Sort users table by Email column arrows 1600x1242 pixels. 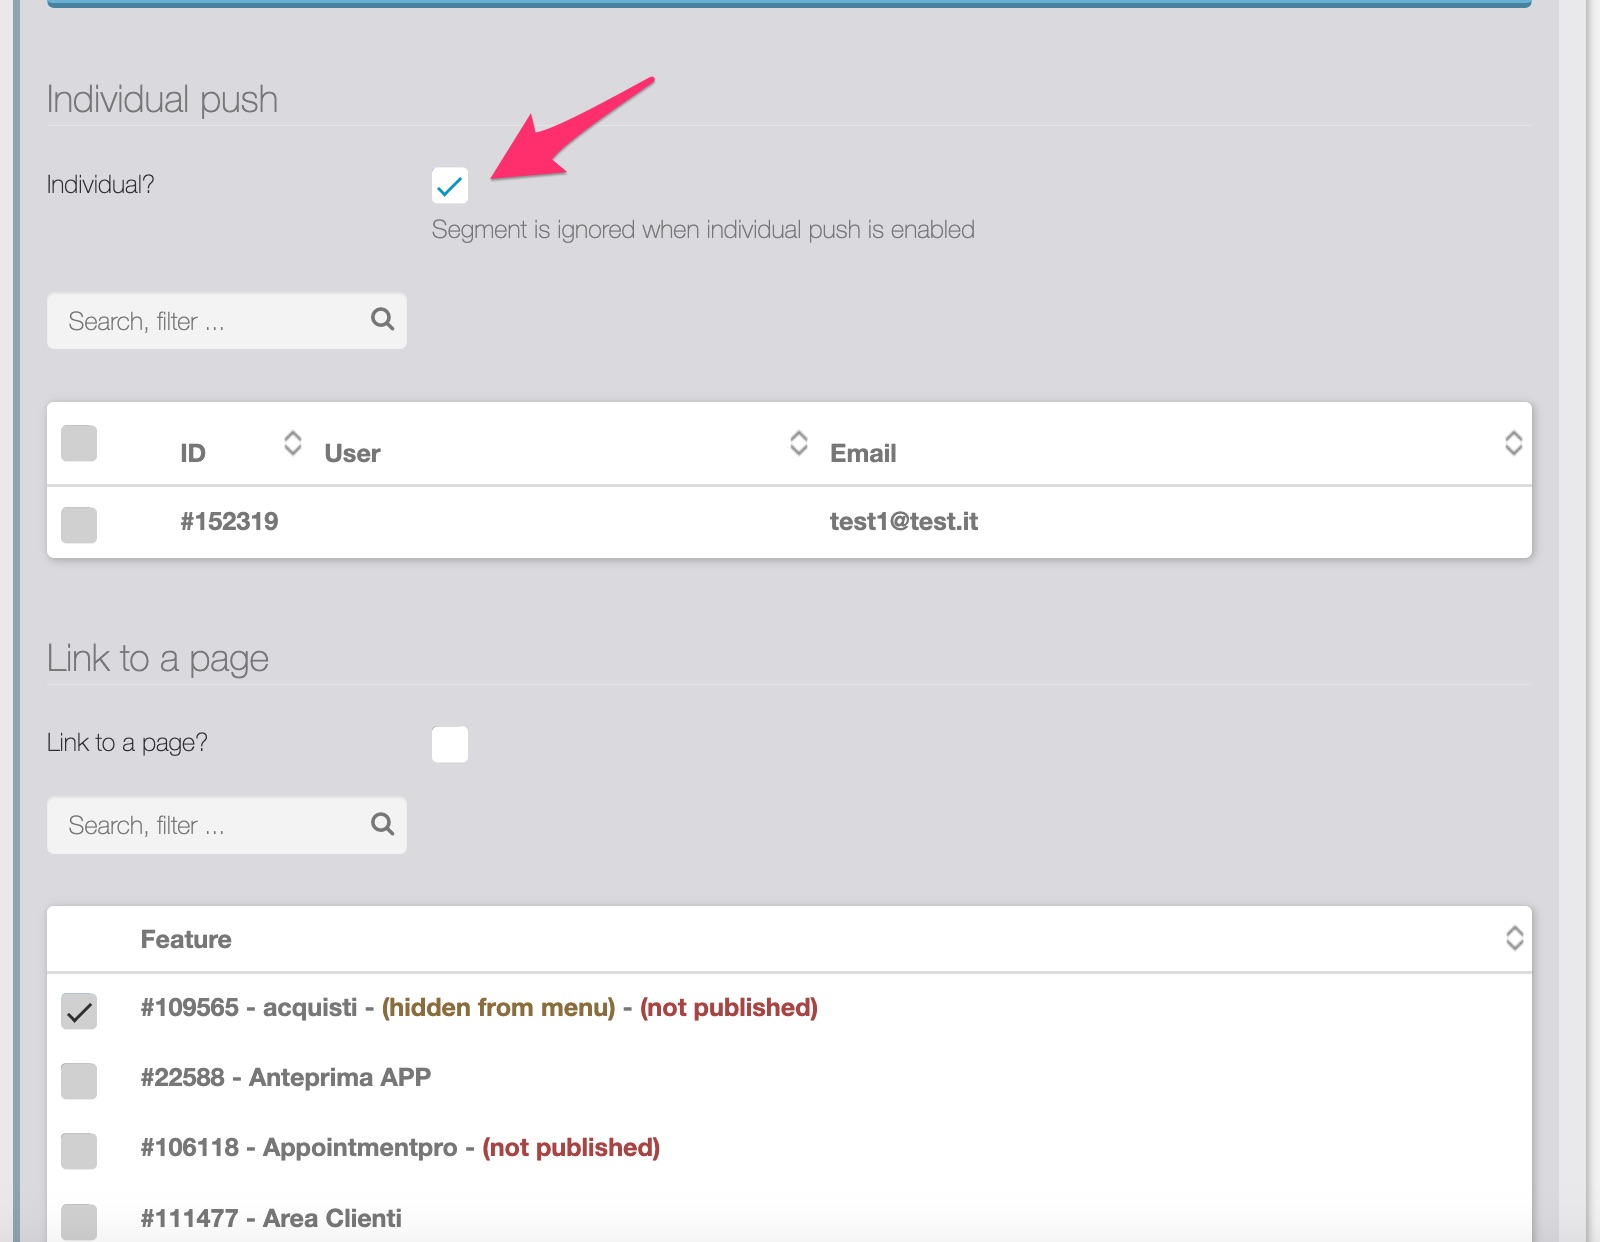[x=1513, y=443]
